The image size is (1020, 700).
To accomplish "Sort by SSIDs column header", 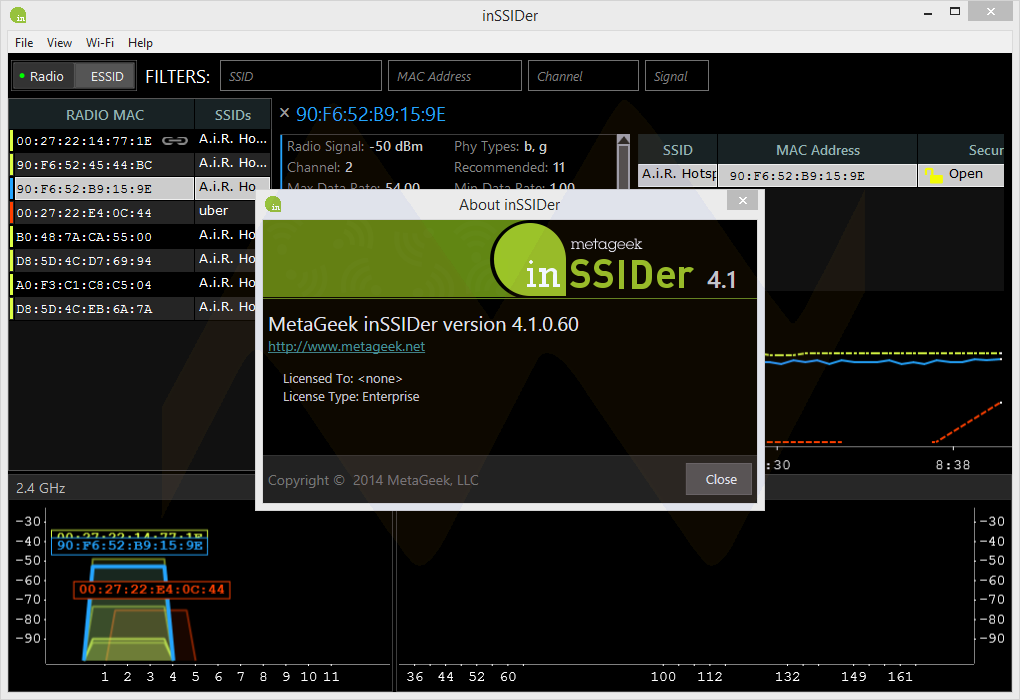I will coord(233,115).
